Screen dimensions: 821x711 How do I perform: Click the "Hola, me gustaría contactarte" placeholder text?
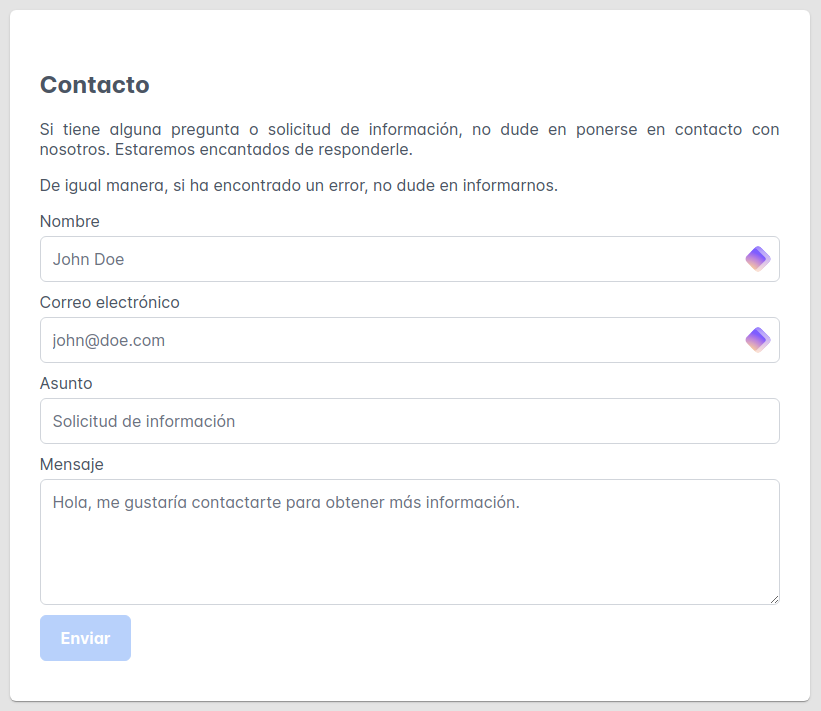click(286, 502)
